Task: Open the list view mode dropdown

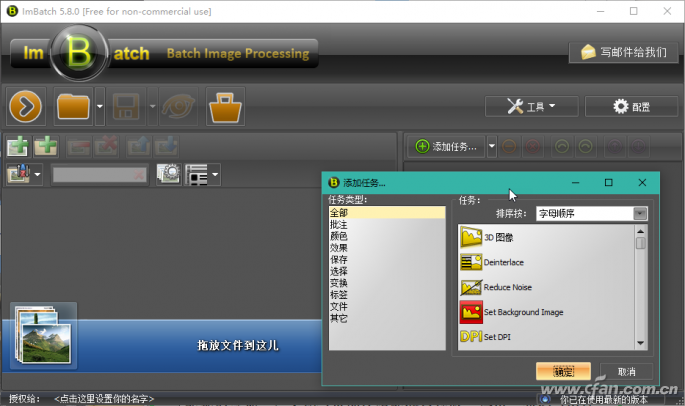Action: [202, 174]
